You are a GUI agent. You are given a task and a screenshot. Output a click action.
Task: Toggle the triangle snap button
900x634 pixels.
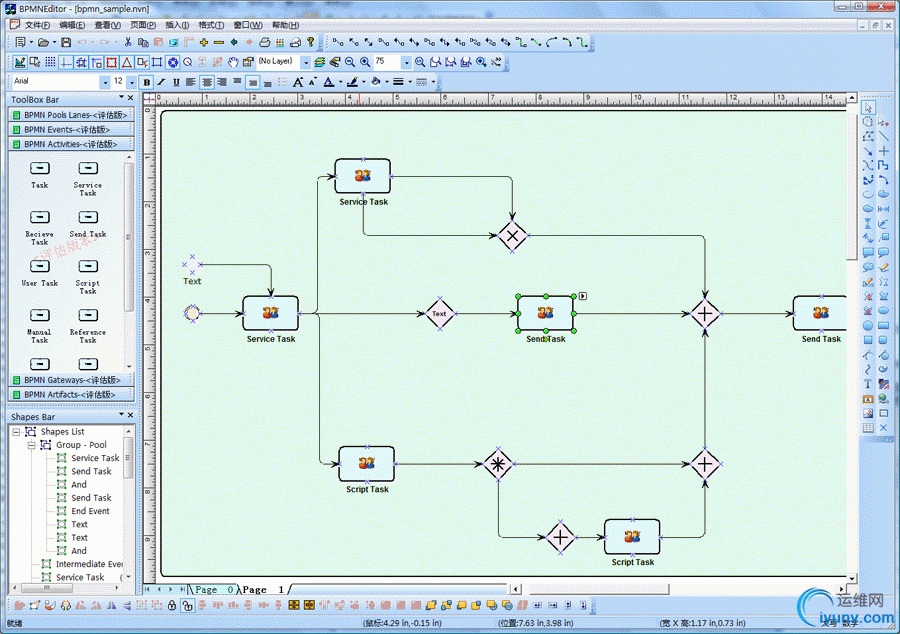[x=127, y=62]
